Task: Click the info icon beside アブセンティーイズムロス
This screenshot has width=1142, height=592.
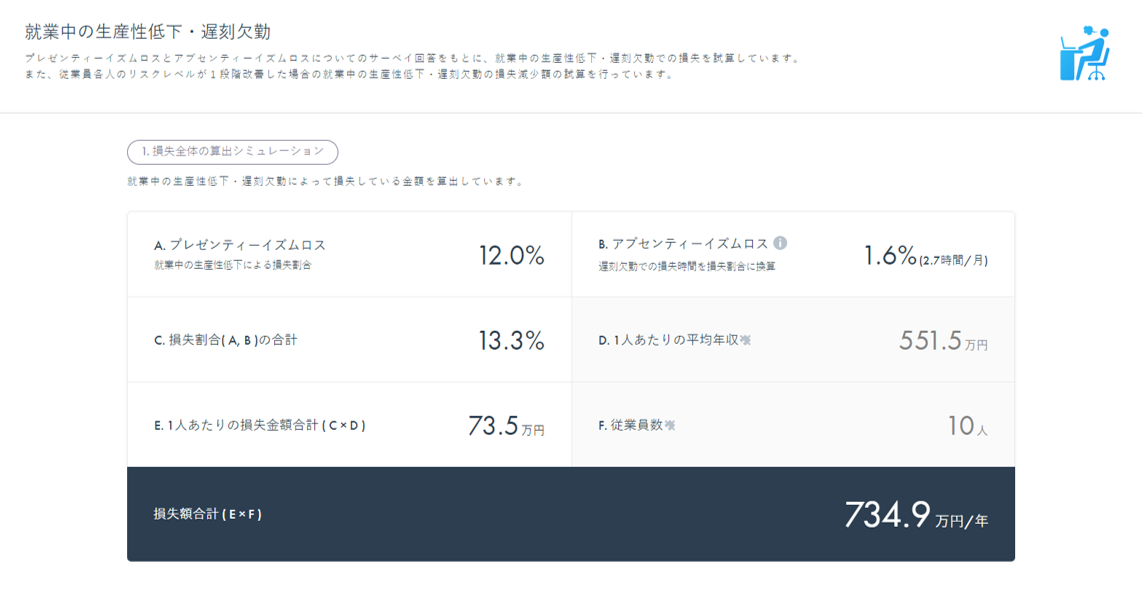Action: coord(780,243)
